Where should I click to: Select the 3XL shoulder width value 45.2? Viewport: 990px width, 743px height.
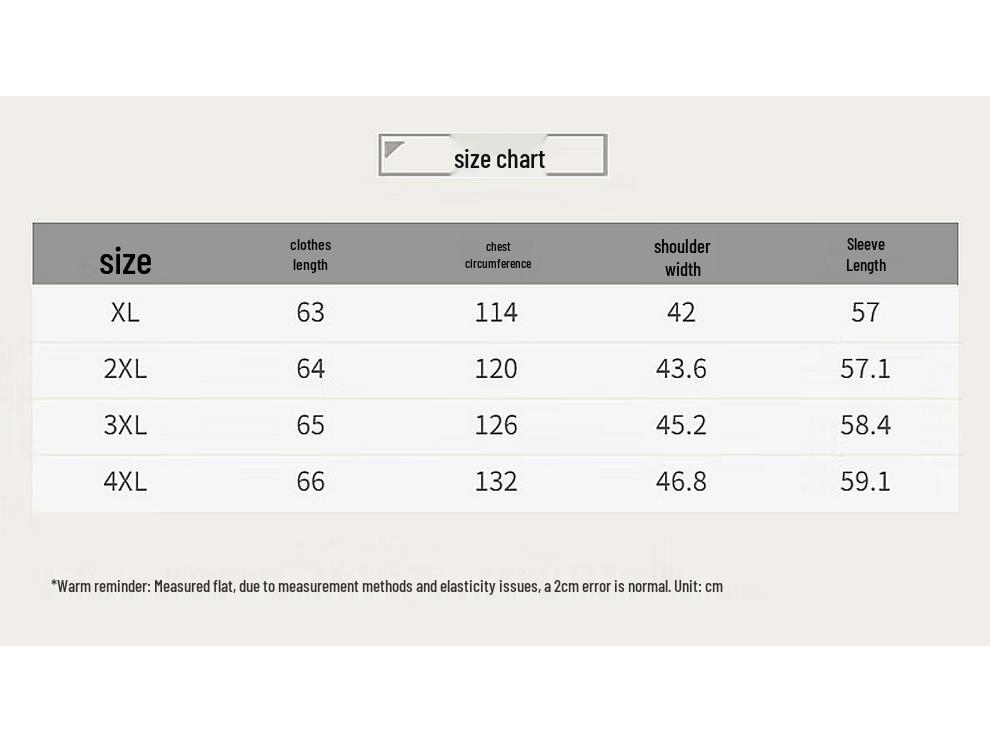click(x=681, y=425)
